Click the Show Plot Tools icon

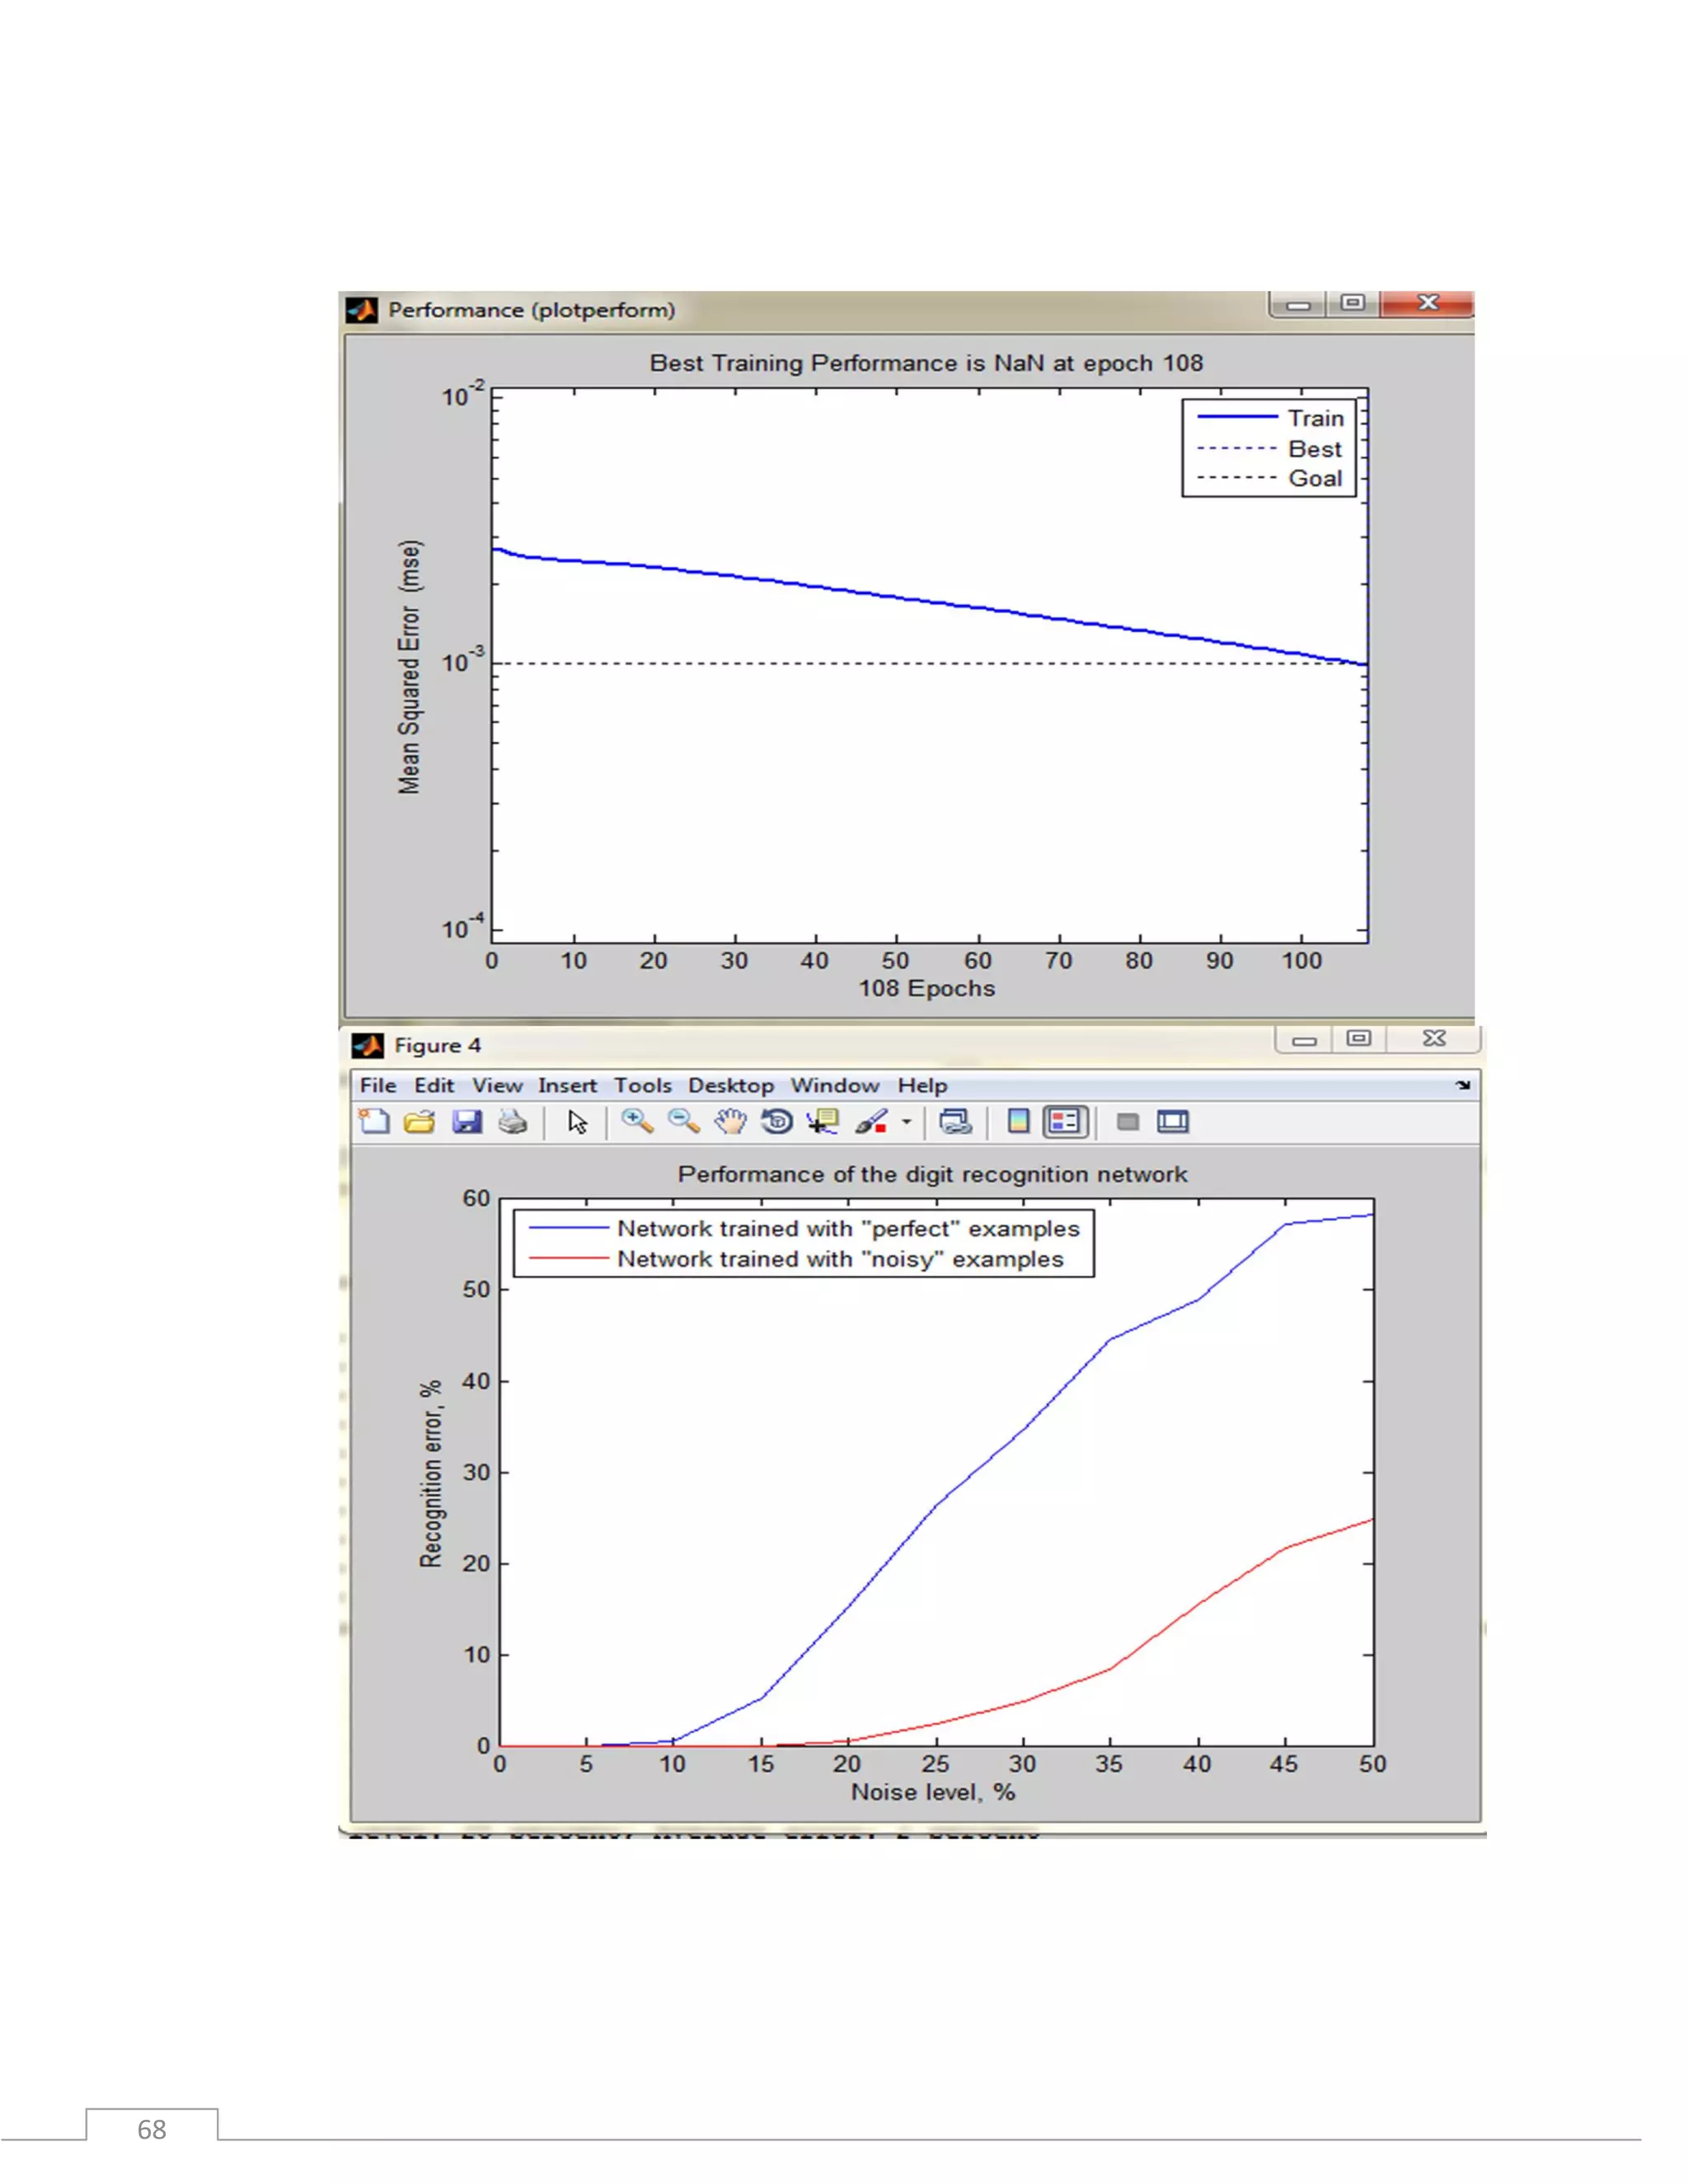tap(1173, 1122)
